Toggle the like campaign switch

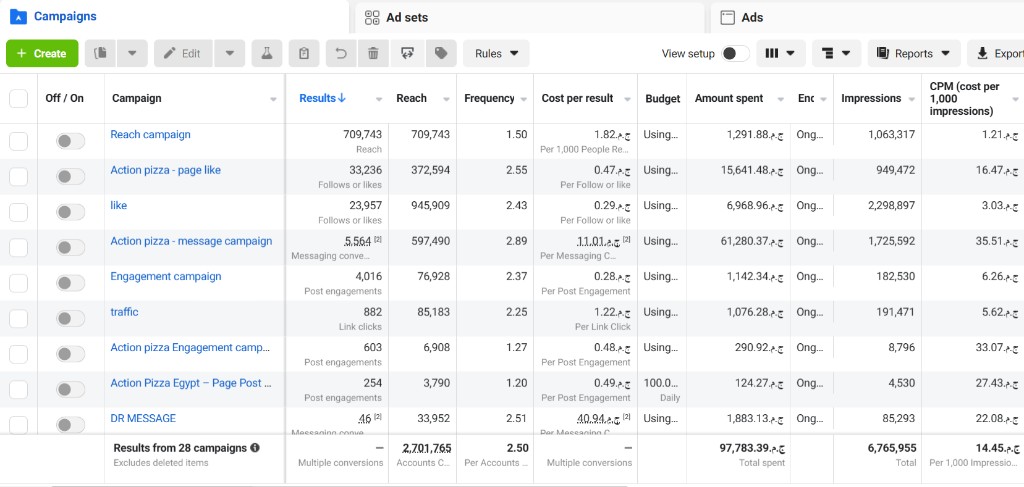pyautogui.click(x=71, y=212)
